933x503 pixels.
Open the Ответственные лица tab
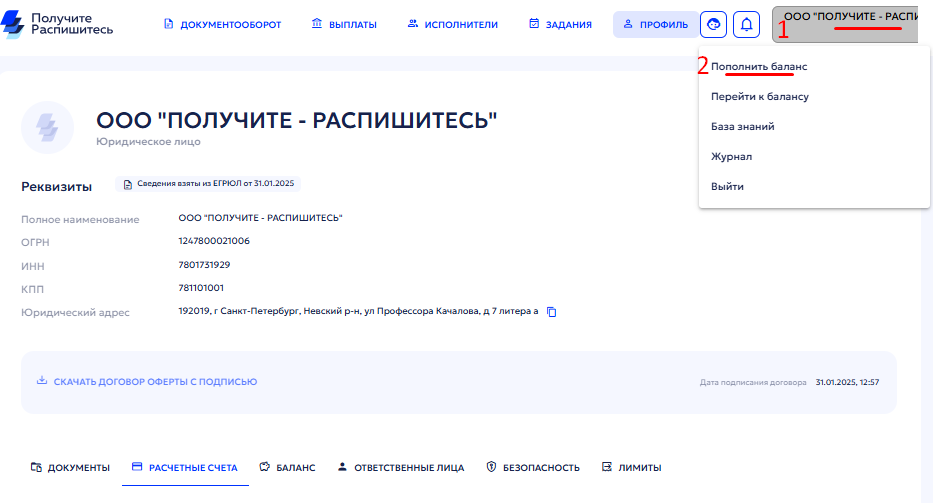400,467
